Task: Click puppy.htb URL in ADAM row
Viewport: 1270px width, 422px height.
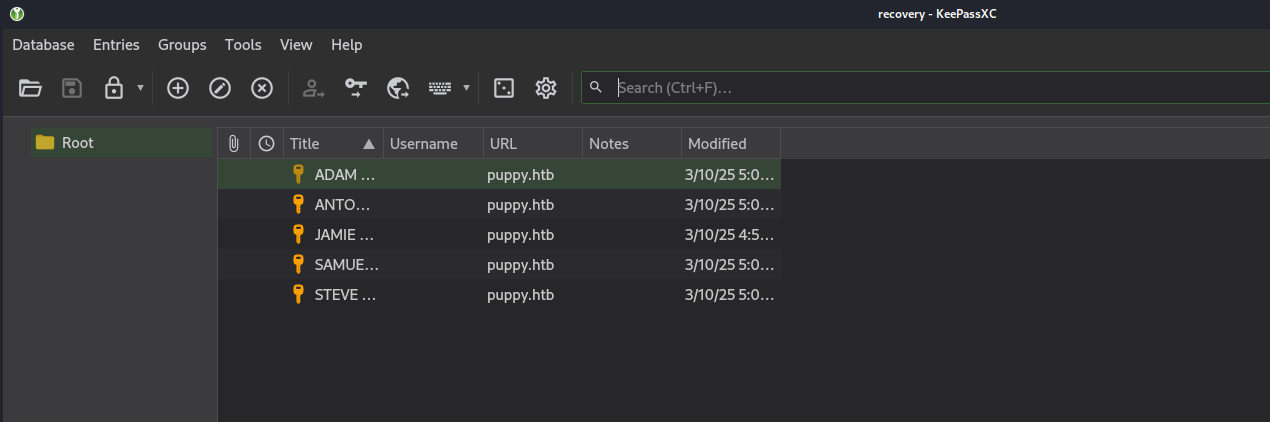Action: point(521,175)
